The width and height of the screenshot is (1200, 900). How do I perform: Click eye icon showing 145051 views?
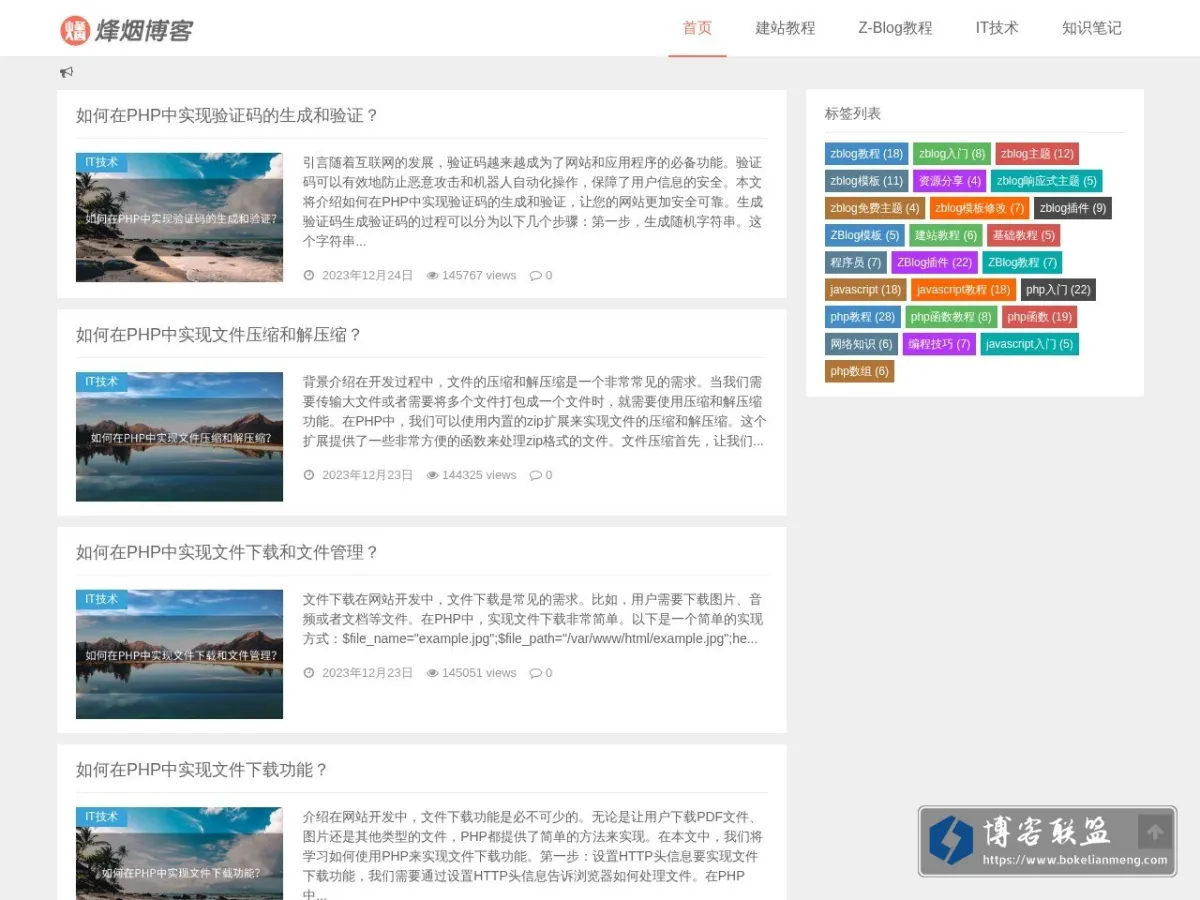click(432, 673)
